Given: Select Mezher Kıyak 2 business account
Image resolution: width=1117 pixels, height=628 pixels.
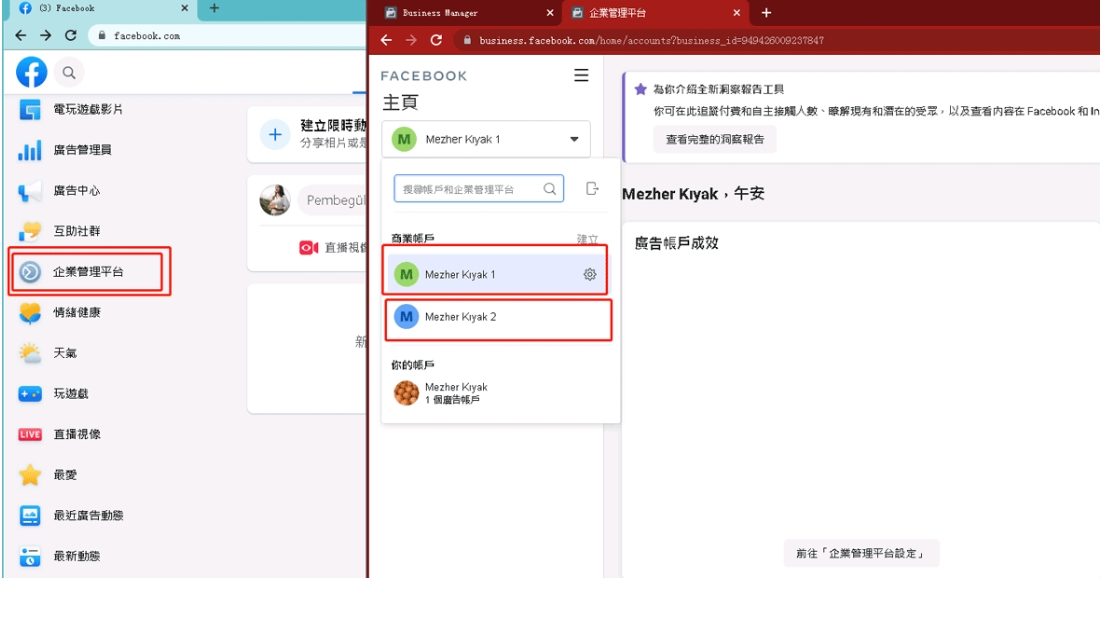Looking at the screenshot, I should coord(498,317).
